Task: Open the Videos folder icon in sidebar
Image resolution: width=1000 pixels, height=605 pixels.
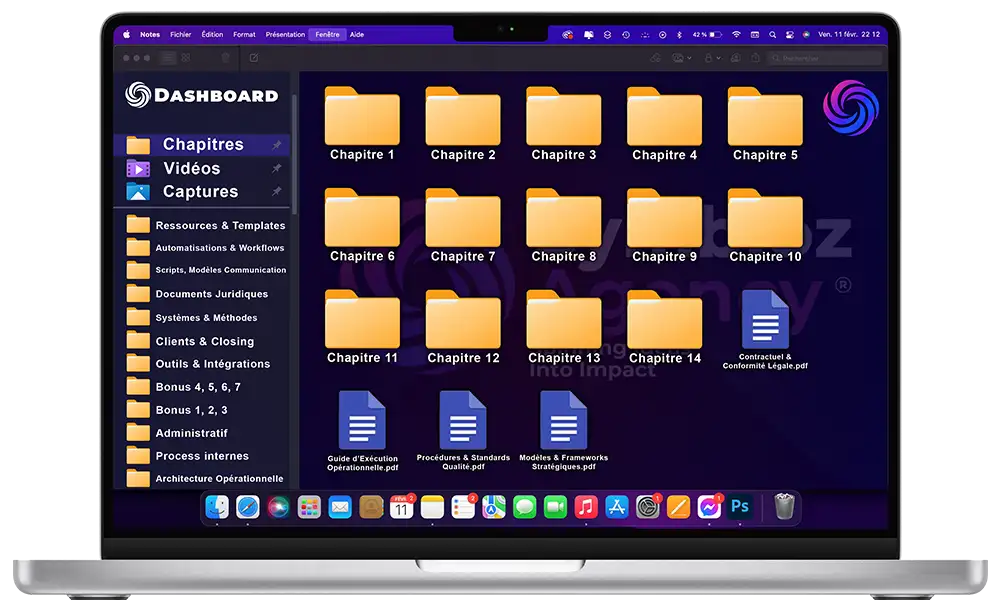Action: (138, 168)
